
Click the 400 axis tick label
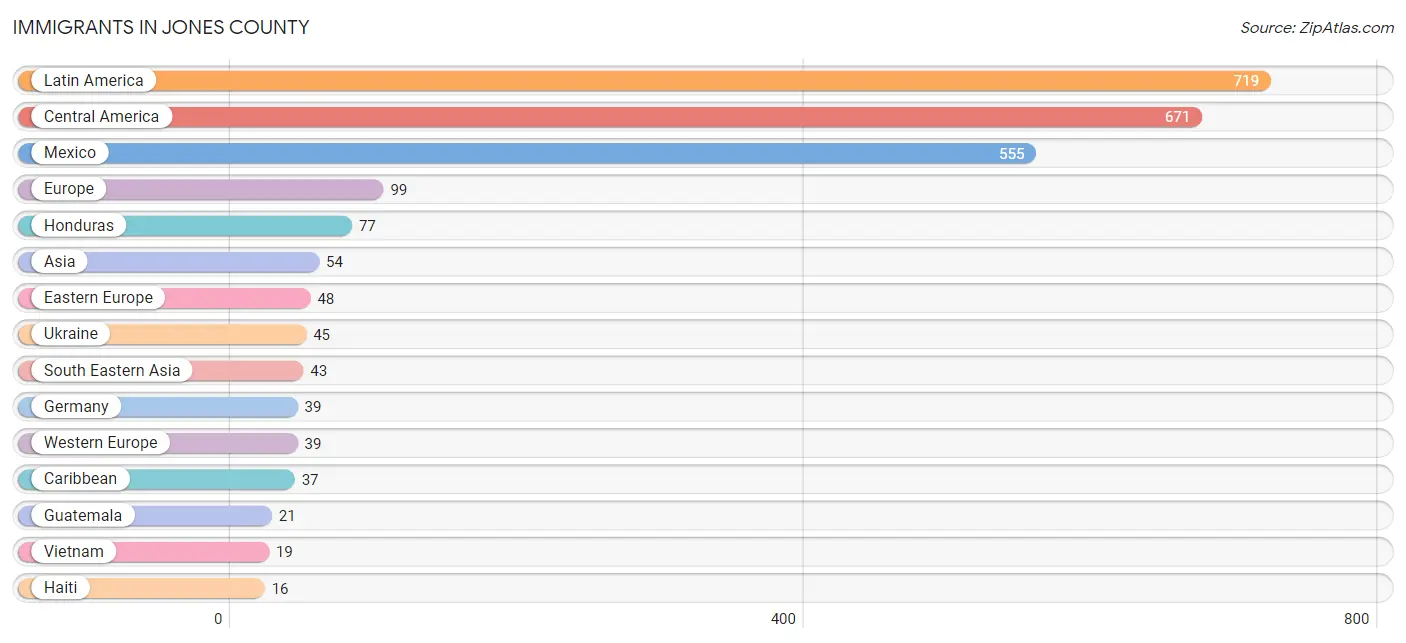[783, 619]
